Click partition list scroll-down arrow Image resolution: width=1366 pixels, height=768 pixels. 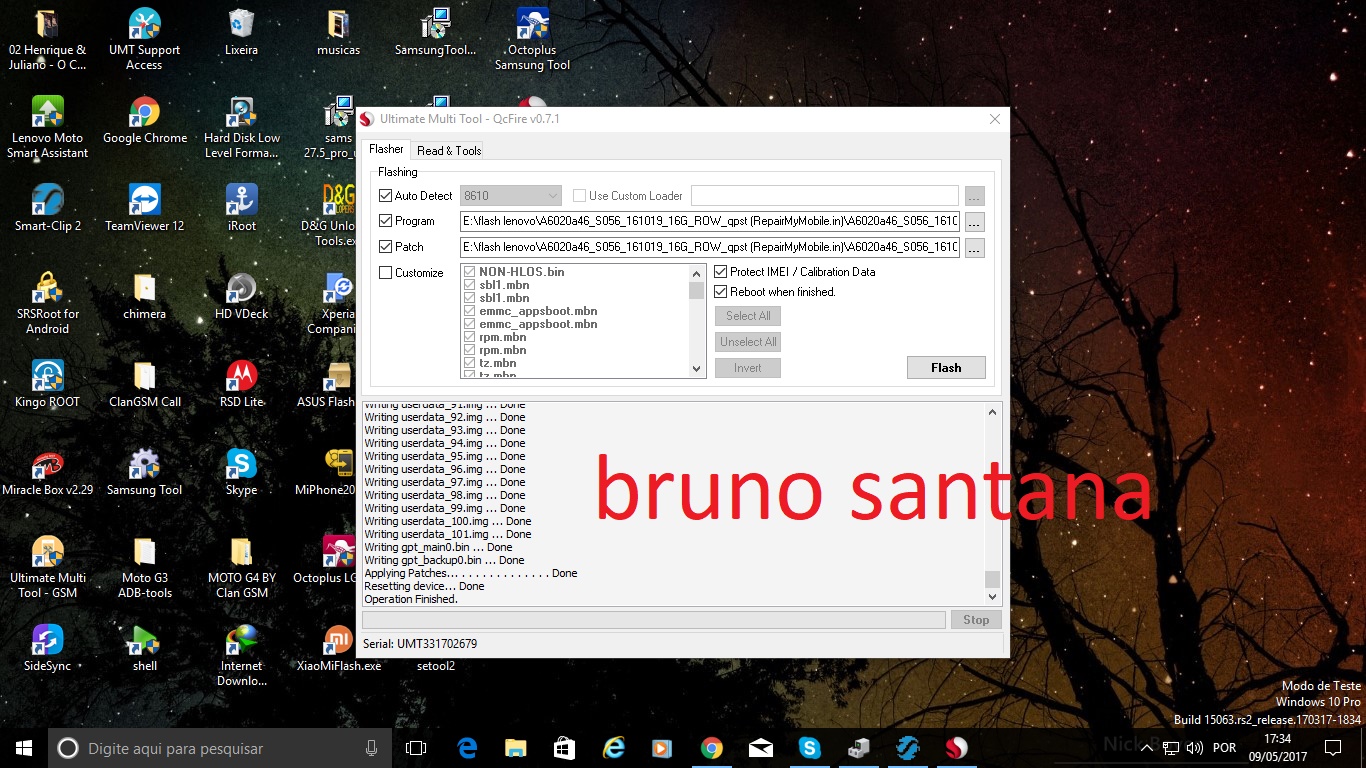tap(697, 369)
